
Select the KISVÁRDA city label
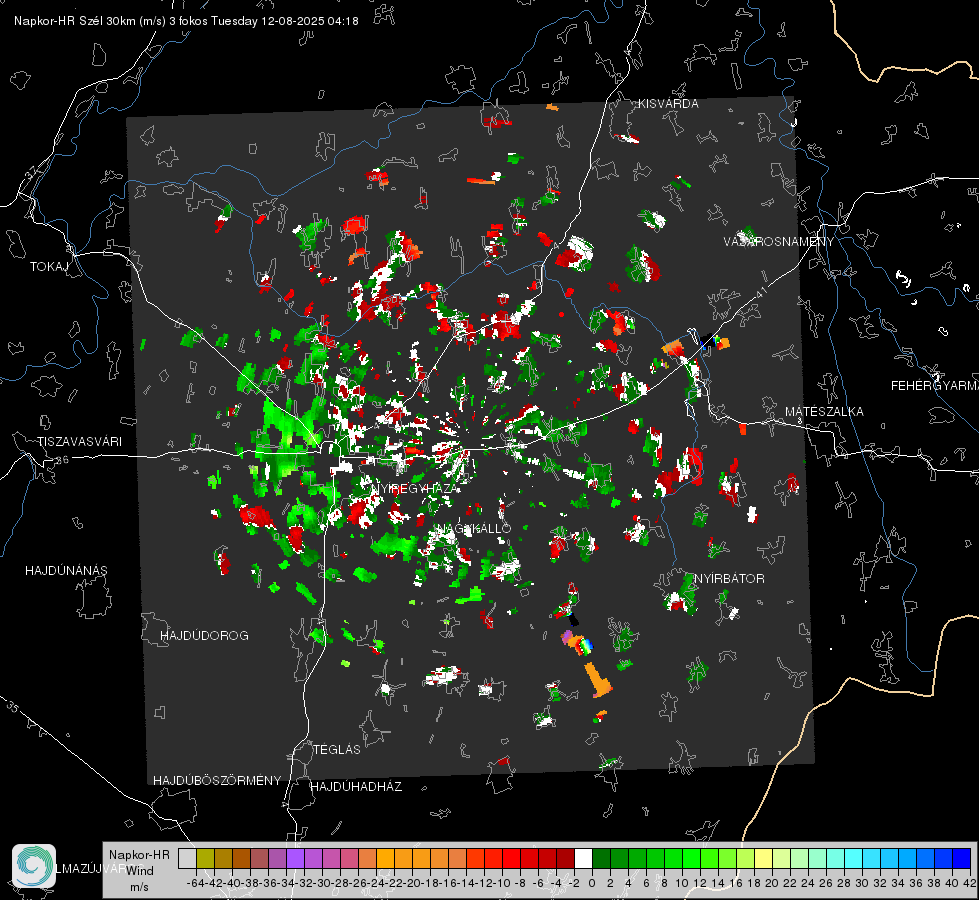click(x=668, y=104)
